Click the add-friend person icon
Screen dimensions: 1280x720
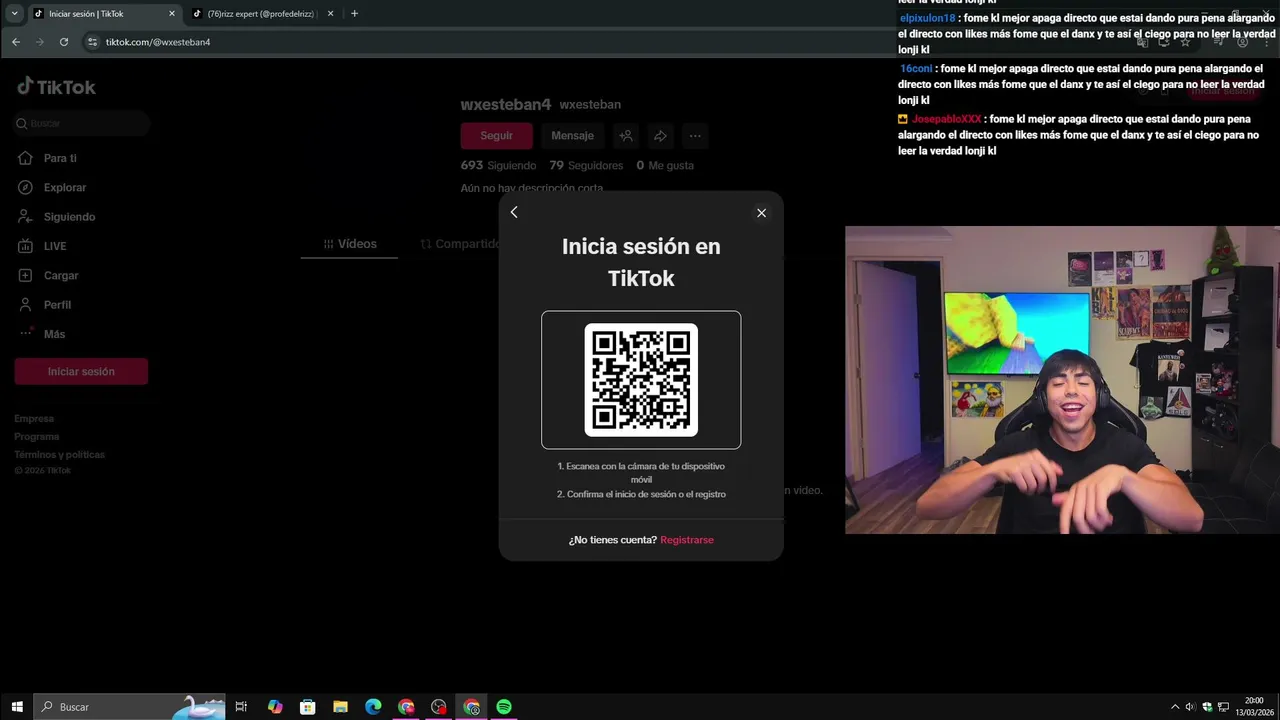(626, 136)
